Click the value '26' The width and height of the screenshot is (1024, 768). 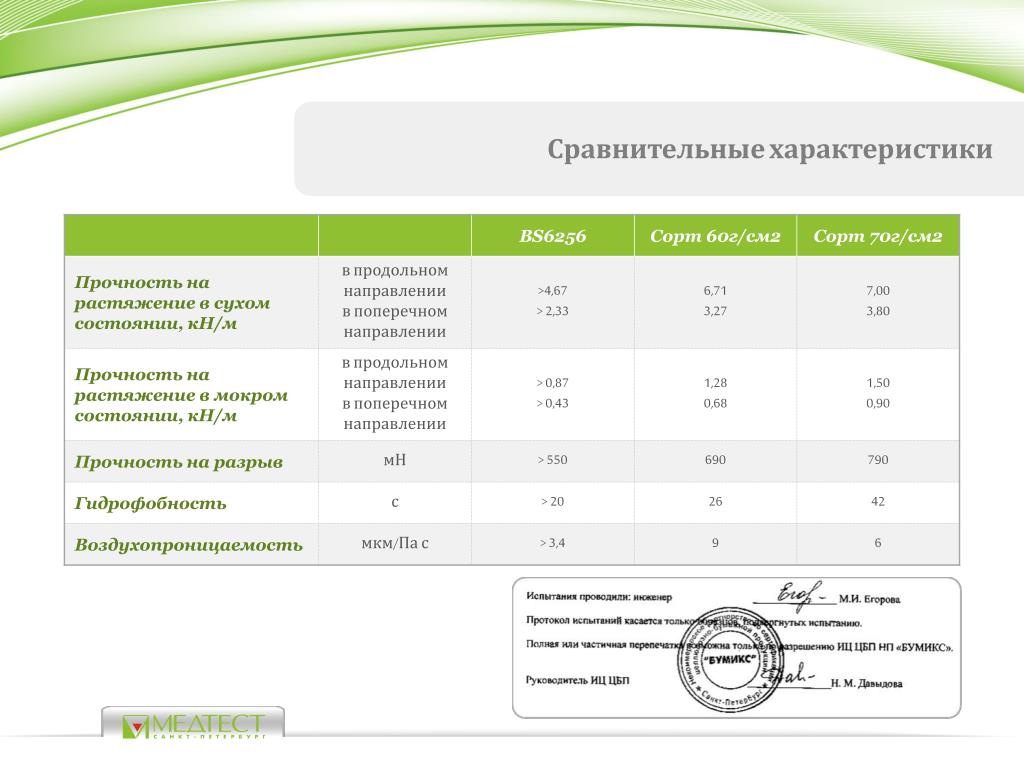(715, 502)
